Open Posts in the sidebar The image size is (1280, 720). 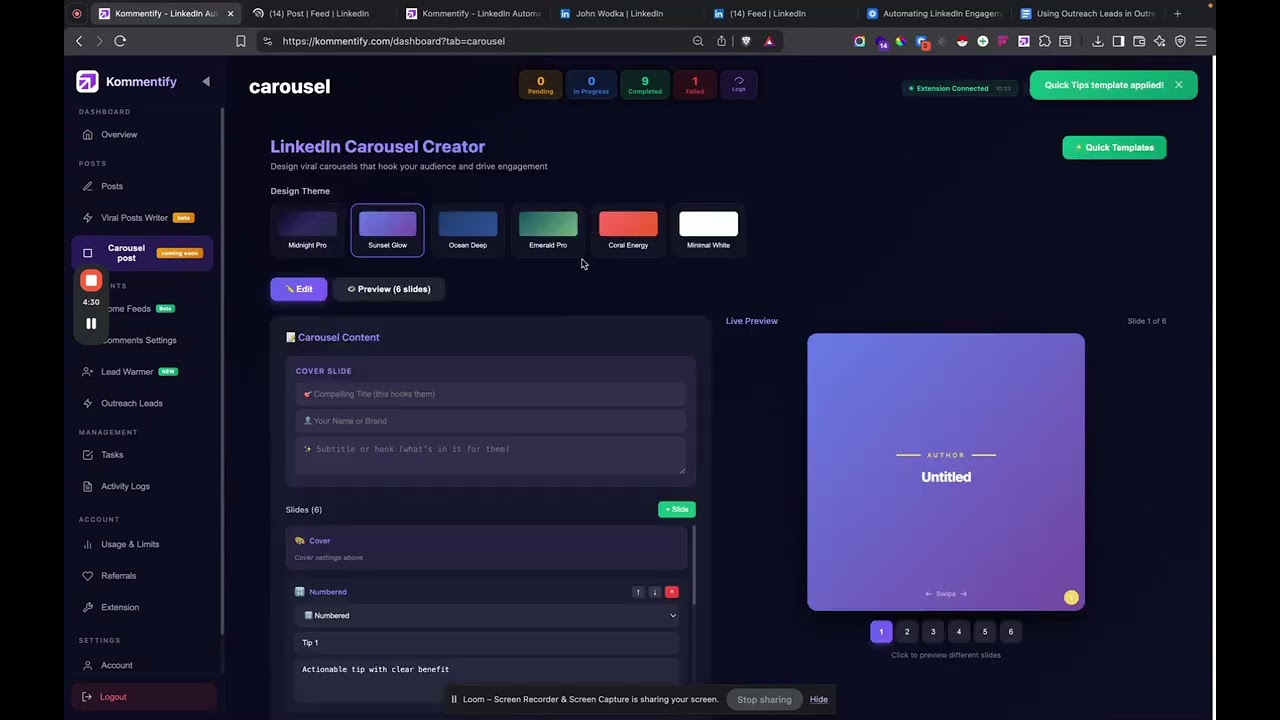click(x=112, y=186)
